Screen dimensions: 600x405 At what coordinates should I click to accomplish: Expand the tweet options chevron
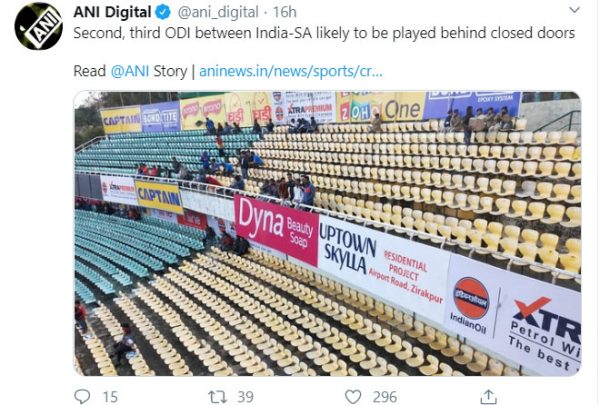(574, 10)
